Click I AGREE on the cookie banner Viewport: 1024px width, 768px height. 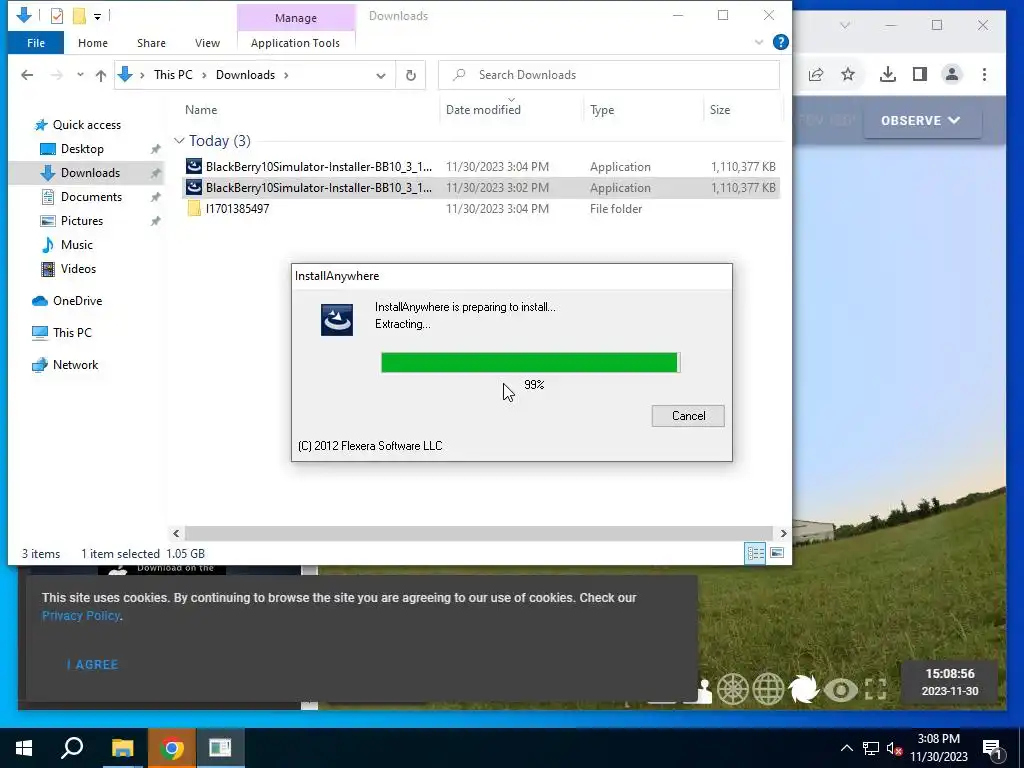click(x=92, y=665)
